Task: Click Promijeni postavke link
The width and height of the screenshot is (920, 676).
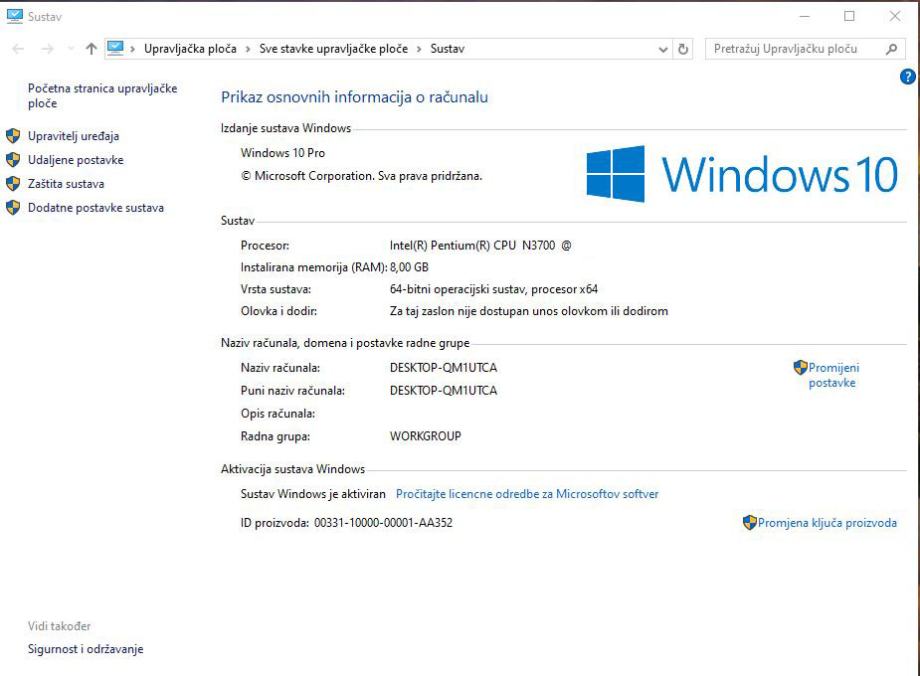Action: [833, 375]
